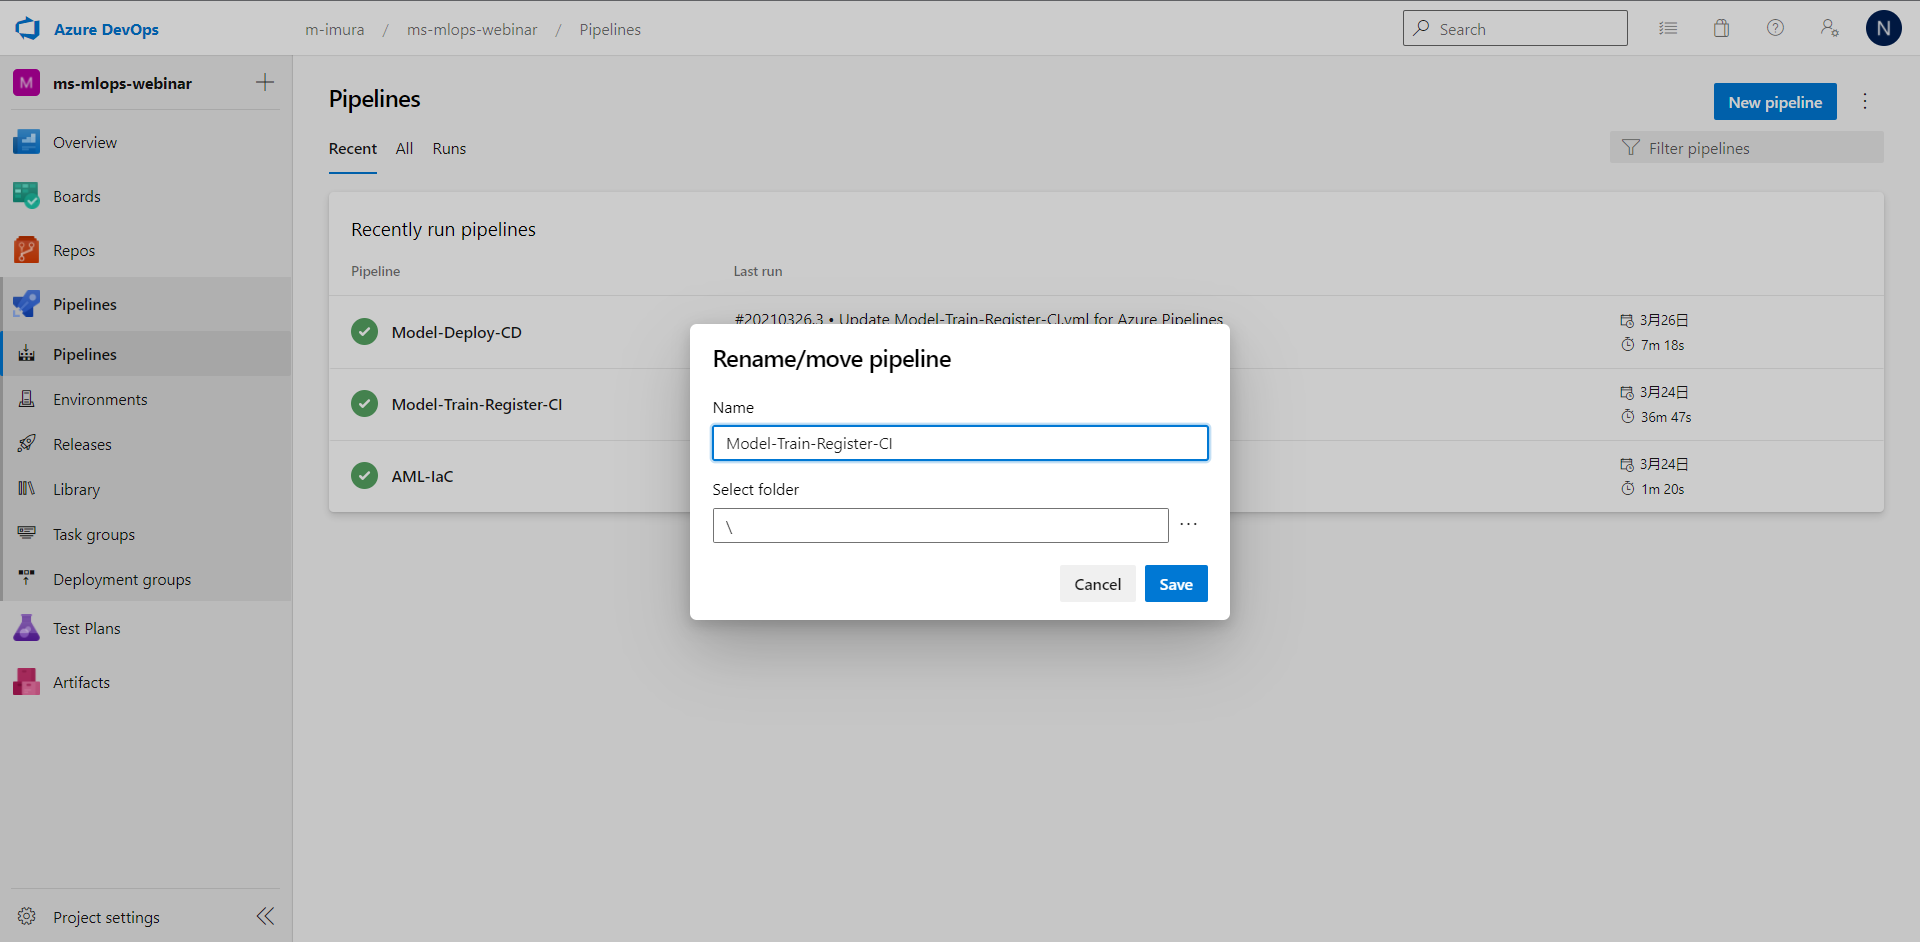The image size is (1920, 942).
Task: Collapse the sidebar with double chevron
Action: [x=265, y=917]
